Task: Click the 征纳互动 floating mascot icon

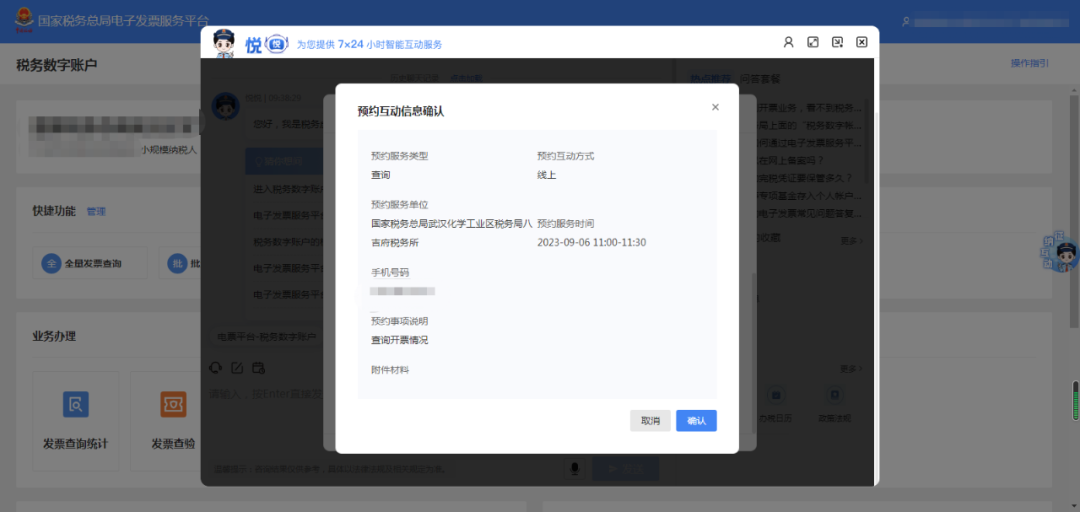Action: 1061,254
